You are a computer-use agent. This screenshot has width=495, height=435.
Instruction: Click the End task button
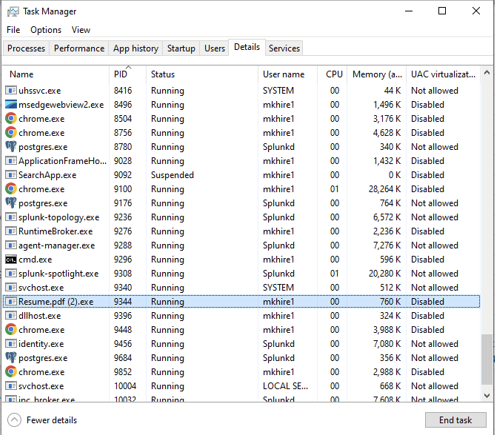455,420
